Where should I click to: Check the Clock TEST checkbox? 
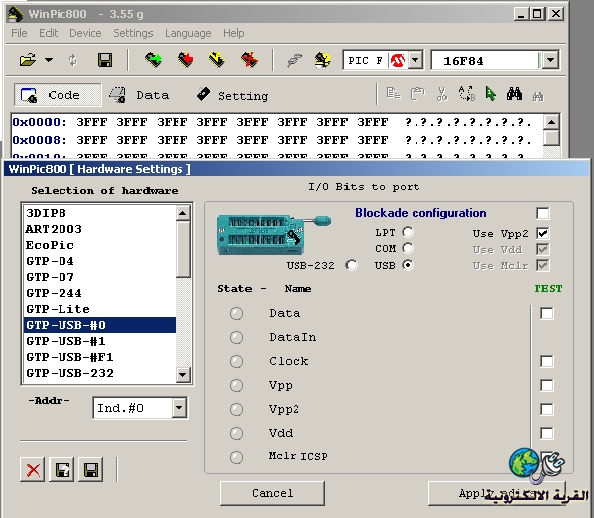(547, 361)
